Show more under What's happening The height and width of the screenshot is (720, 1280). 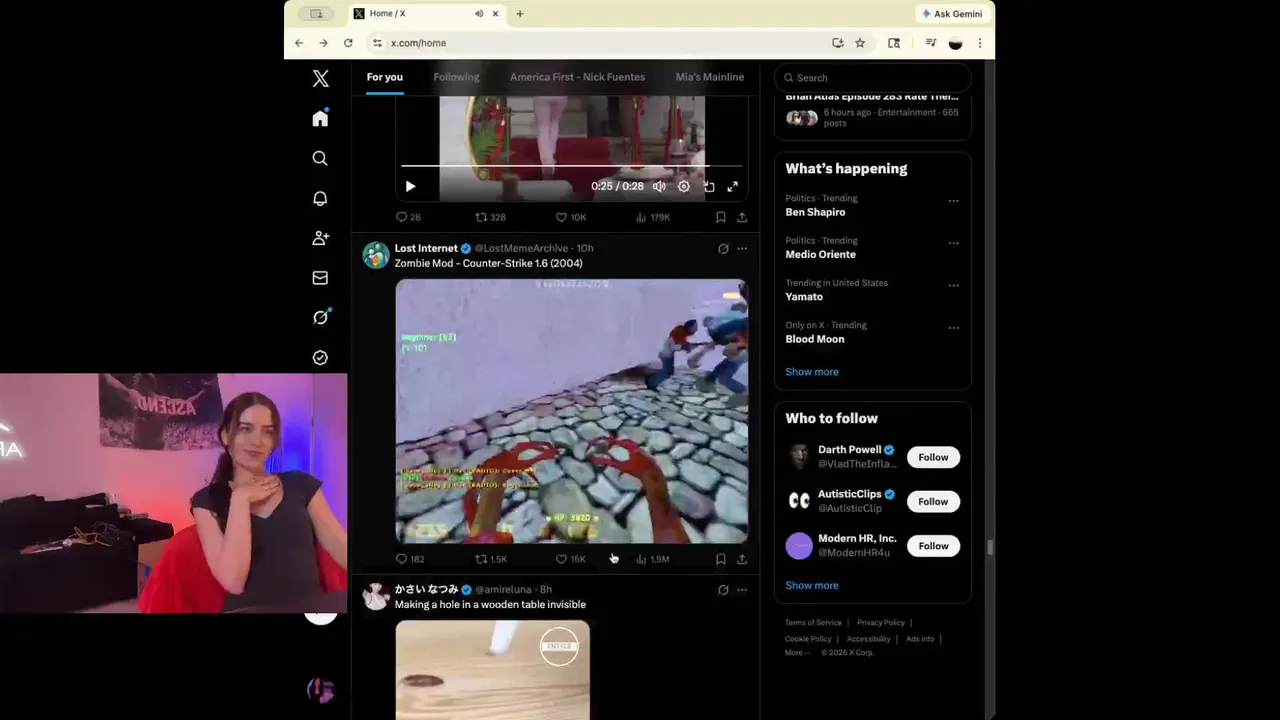pos(811,372)
